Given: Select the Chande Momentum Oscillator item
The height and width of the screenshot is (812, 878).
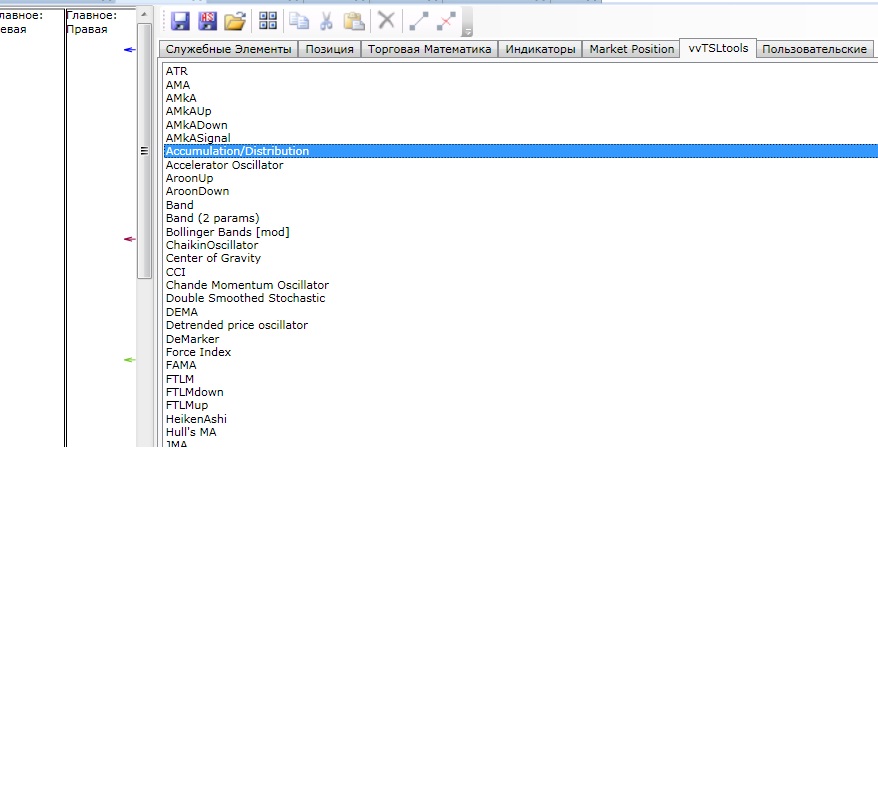Looking at the screenshot, I should tap(247, 285).
